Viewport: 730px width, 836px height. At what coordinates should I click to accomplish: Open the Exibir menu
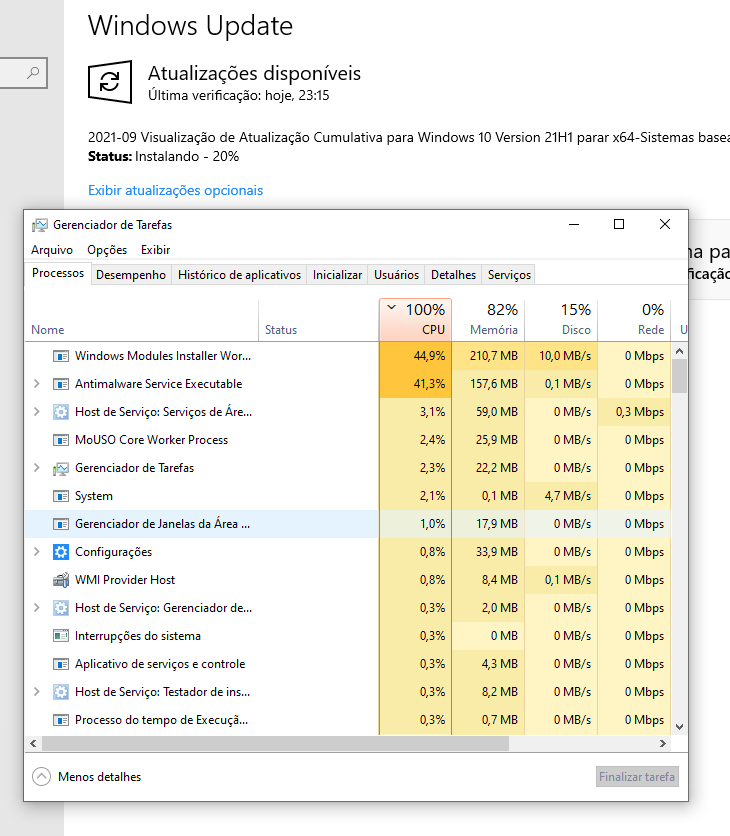point(155,250)
